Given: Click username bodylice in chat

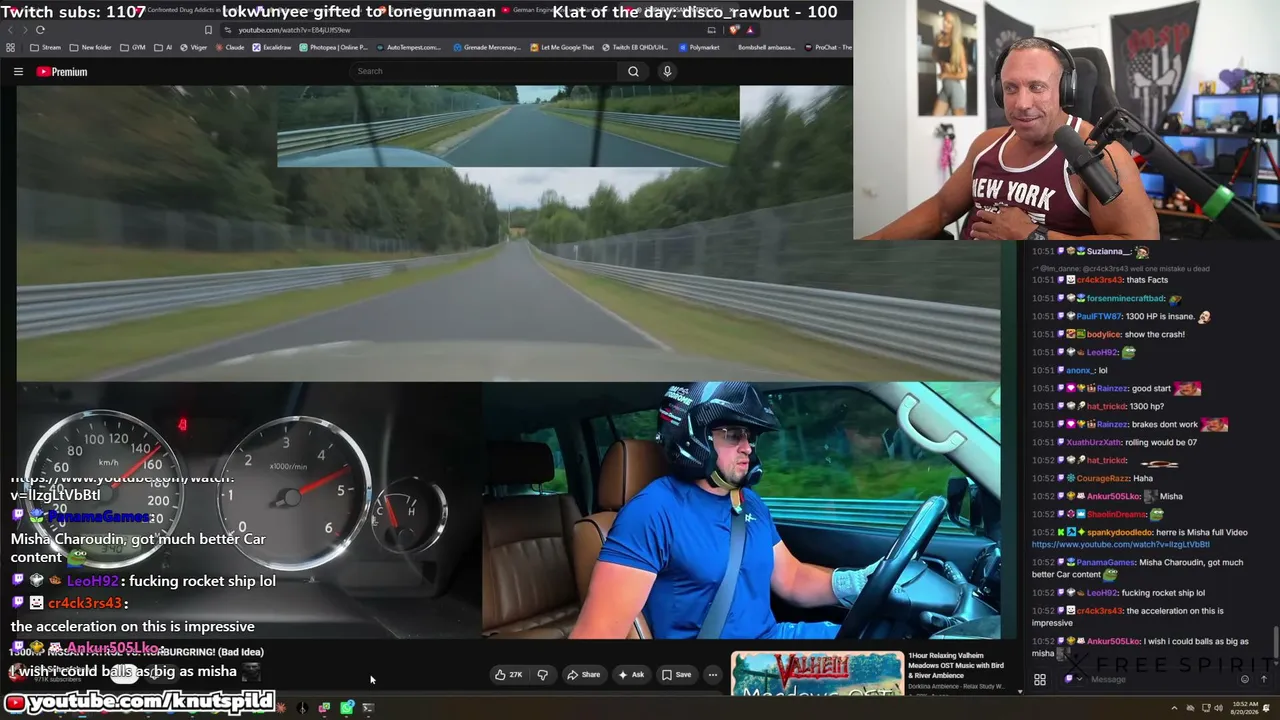Looking at the screenshot, I should pyautogui.click(x=1104, y=334).
